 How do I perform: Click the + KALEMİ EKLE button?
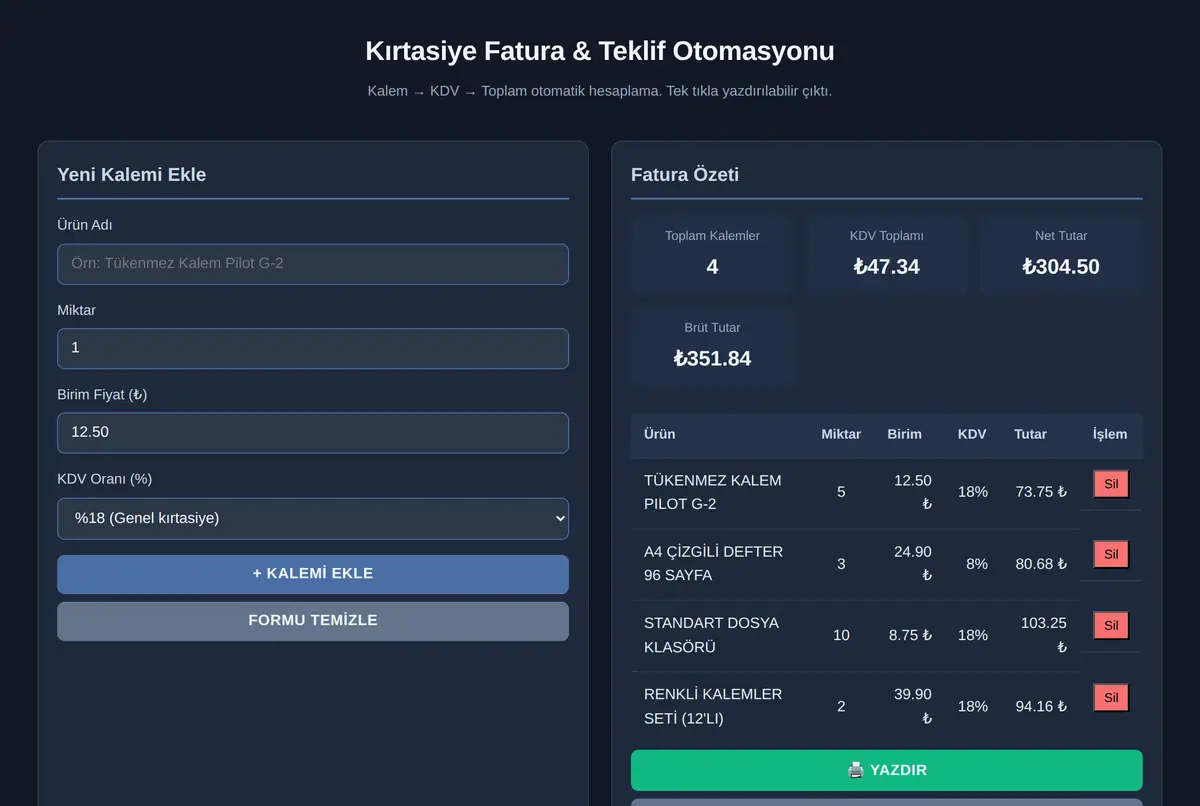pos(313,574)
